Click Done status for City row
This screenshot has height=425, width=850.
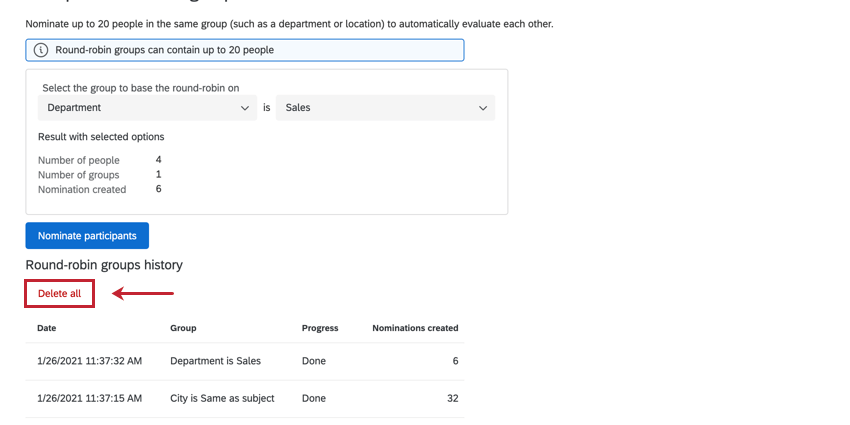pos(314,398)
